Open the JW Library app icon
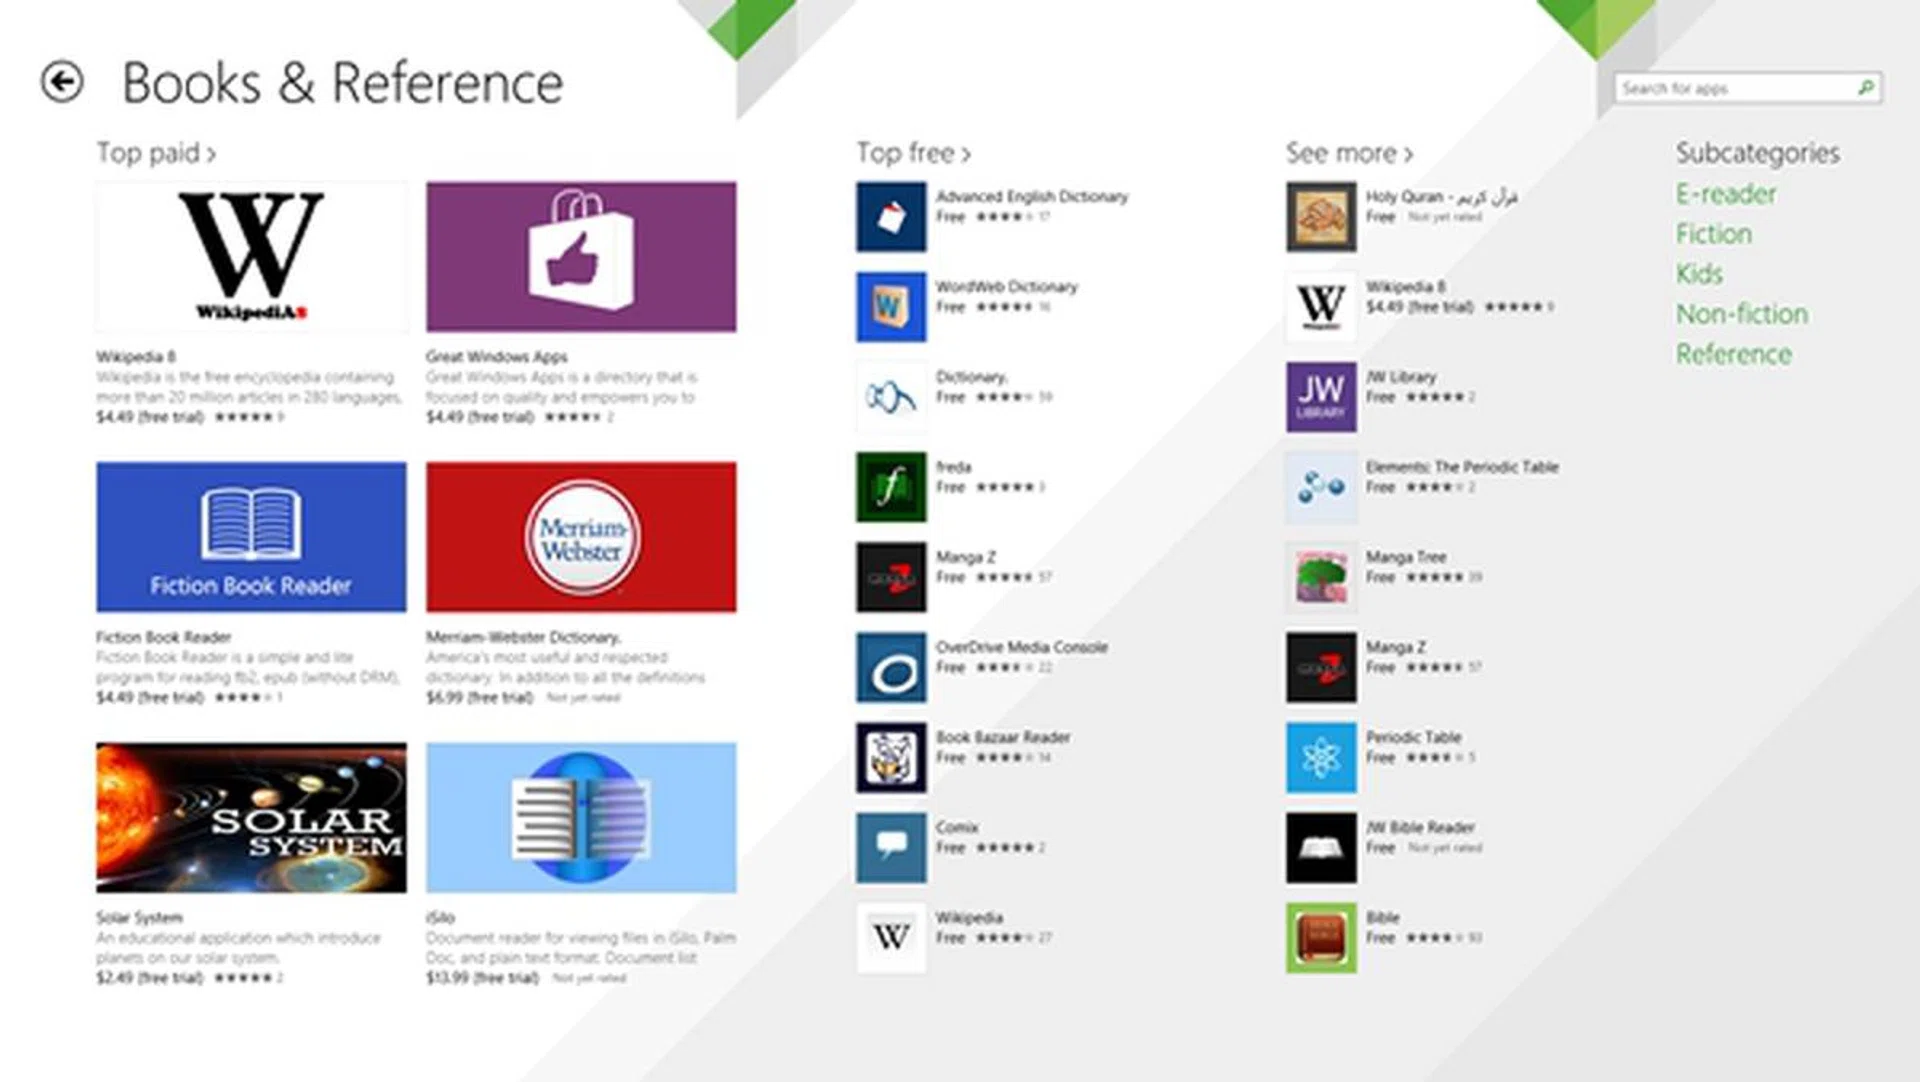1920x1082 pixels. [x=1321, y=397]
